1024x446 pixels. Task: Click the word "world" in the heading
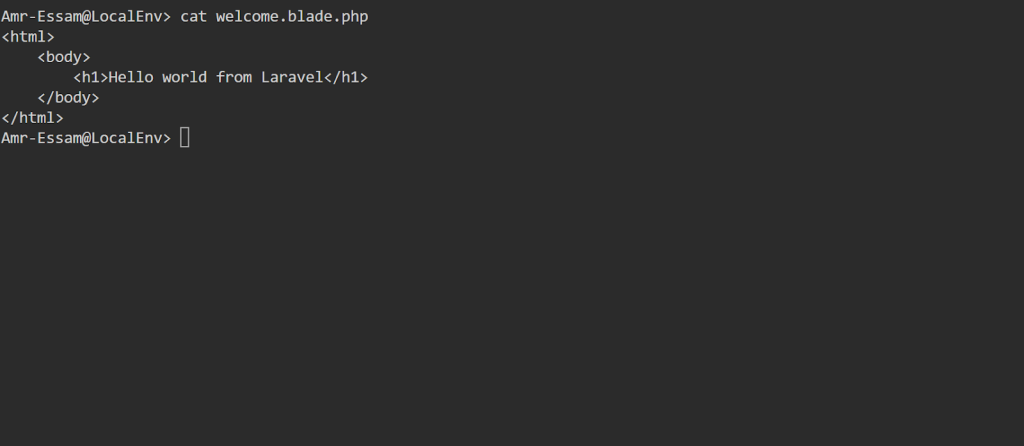pos(184,78)
